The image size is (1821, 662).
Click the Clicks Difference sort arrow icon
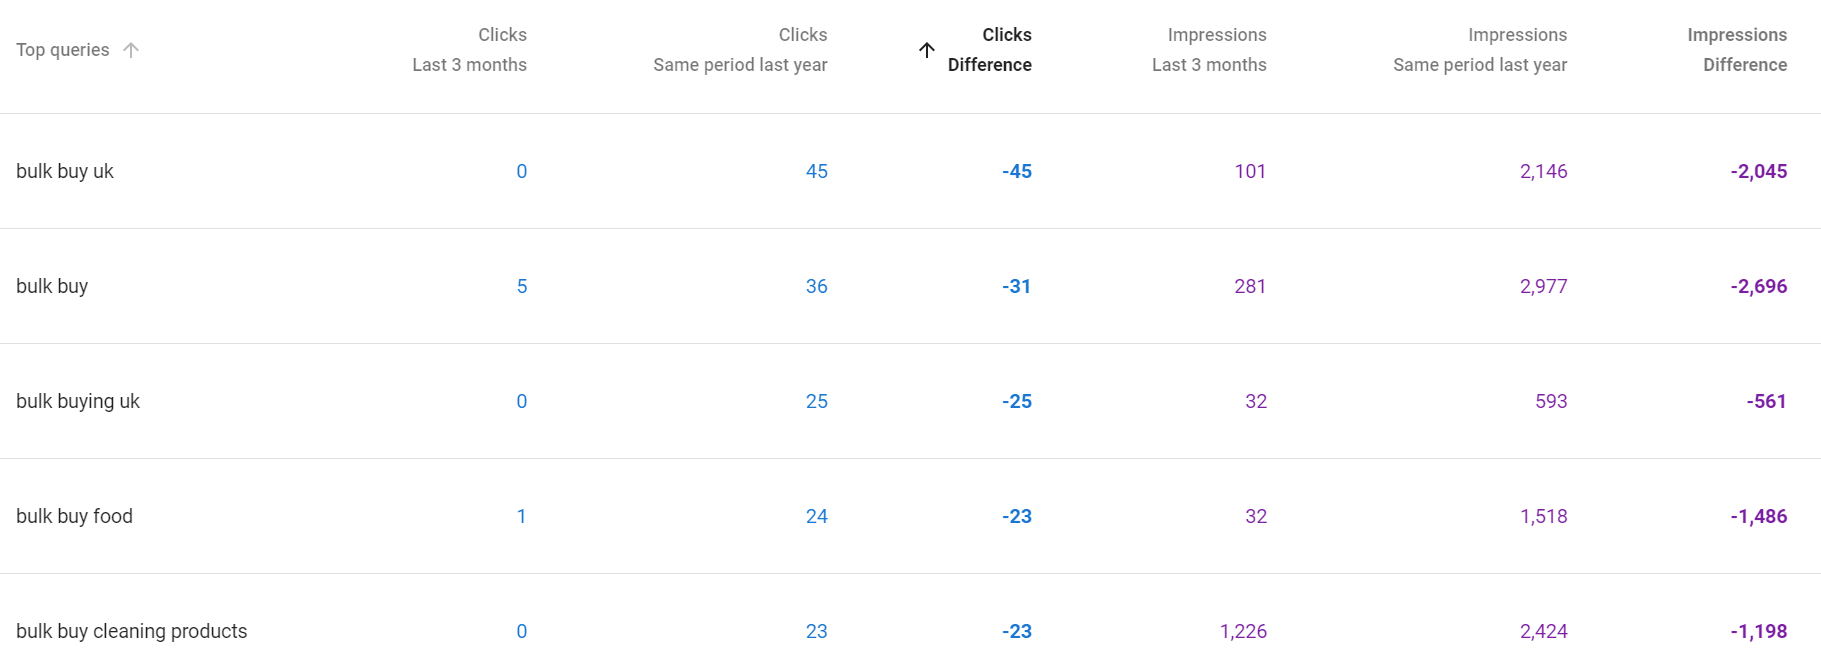tap(927, 50)
